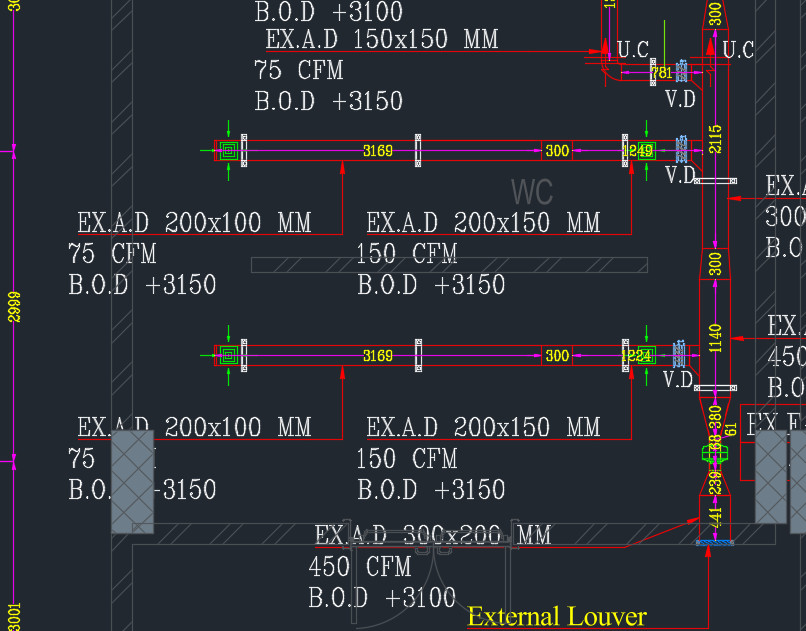Click the 'U.C' label at top right

[737, 50]
